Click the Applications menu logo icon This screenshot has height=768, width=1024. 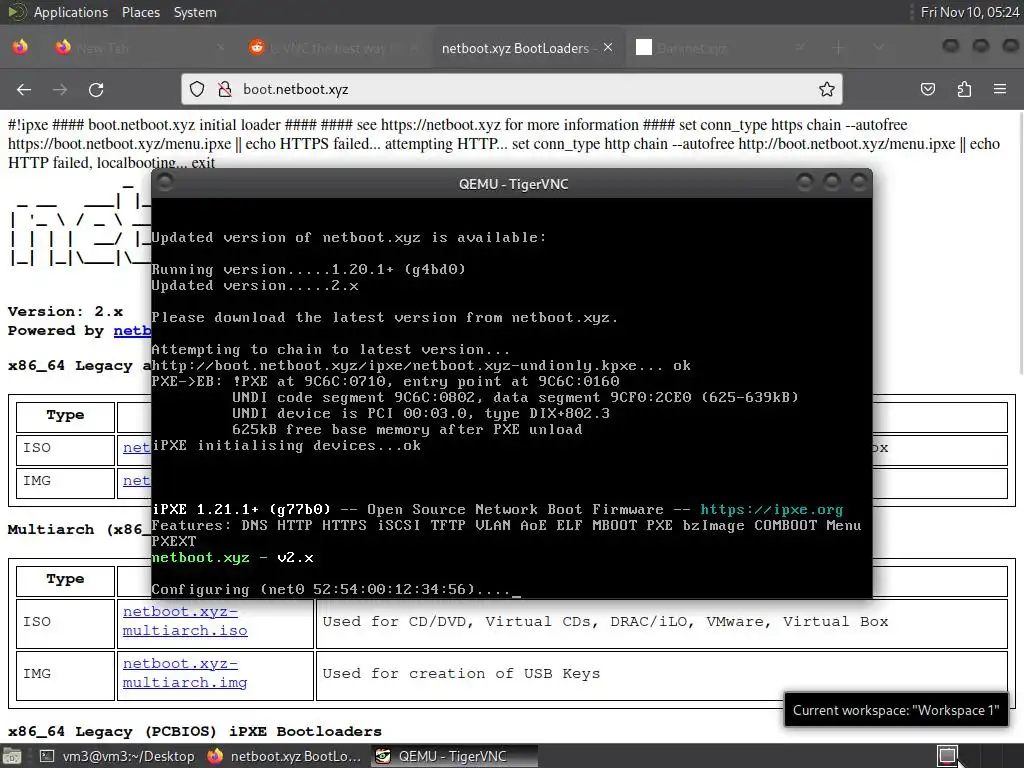[17, 12]
